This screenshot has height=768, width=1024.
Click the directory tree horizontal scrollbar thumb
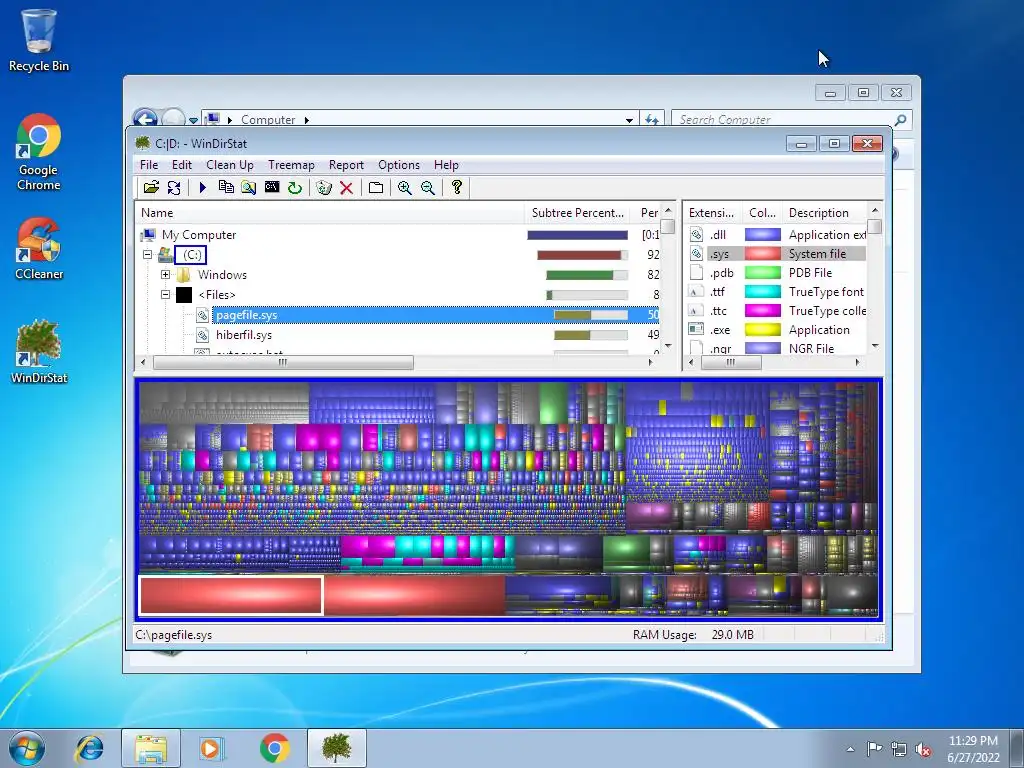pos(283,362)
